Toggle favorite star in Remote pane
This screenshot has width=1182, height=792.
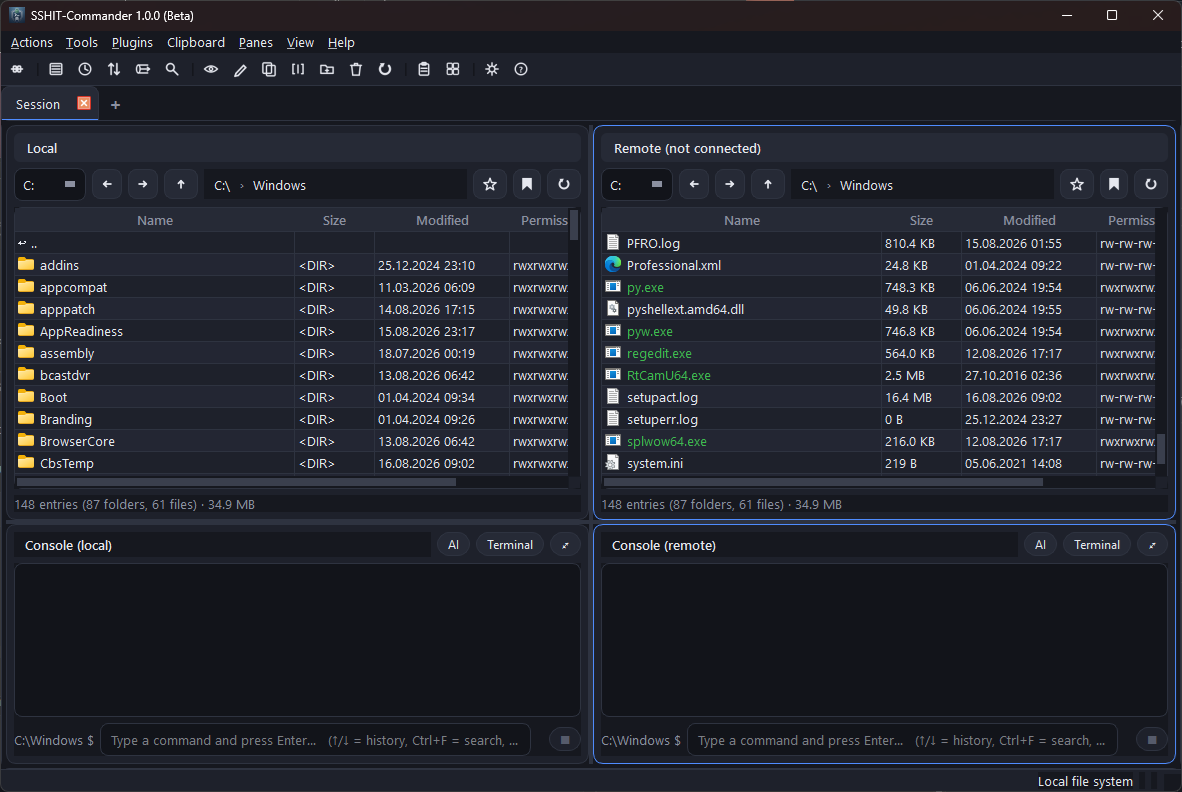1077,185
